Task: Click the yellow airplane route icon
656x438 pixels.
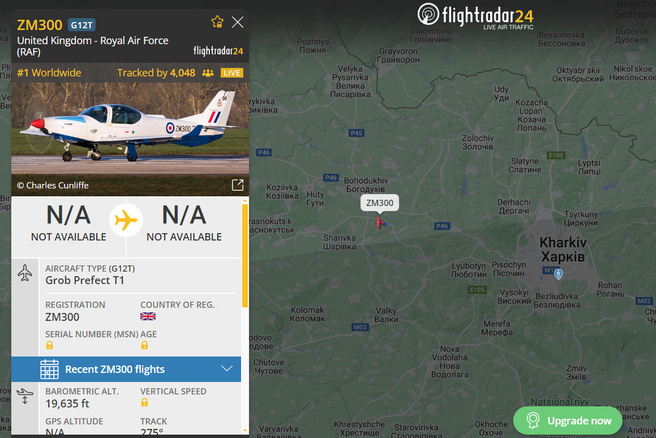Action: (126, 220)
